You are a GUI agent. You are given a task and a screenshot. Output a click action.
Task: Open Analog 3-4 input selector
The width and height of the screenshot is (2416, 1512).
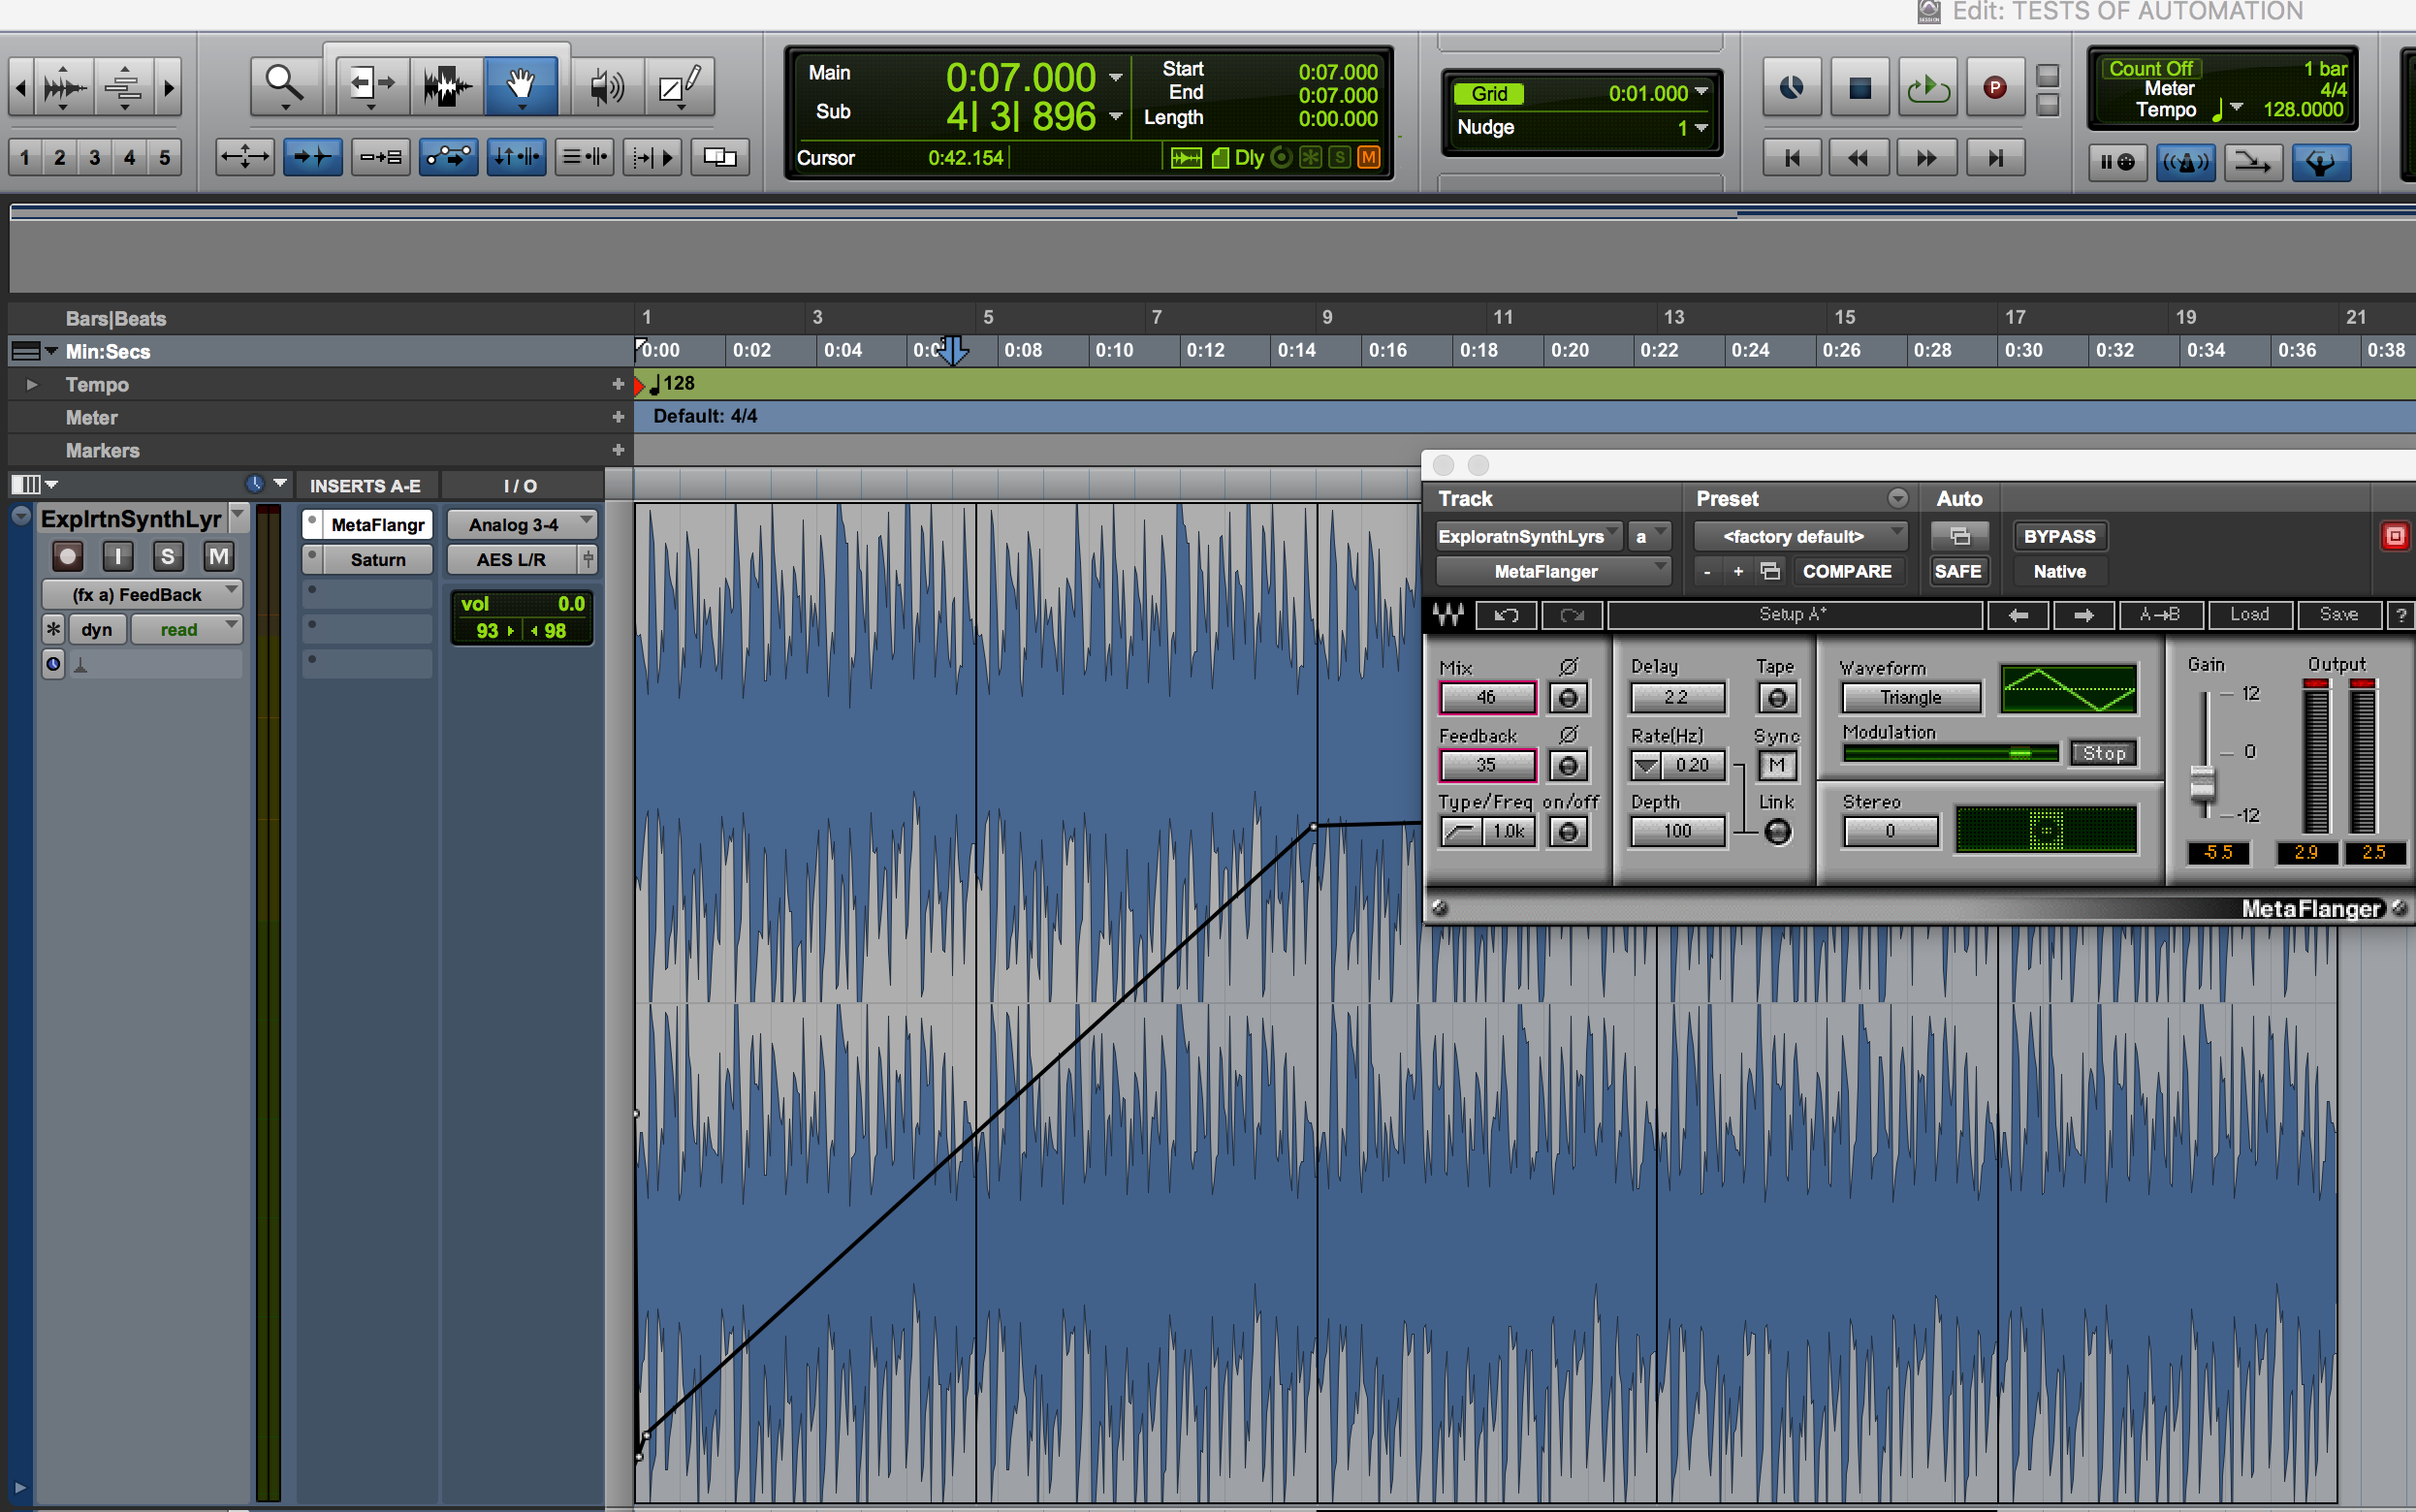click(x=521, y=524)
